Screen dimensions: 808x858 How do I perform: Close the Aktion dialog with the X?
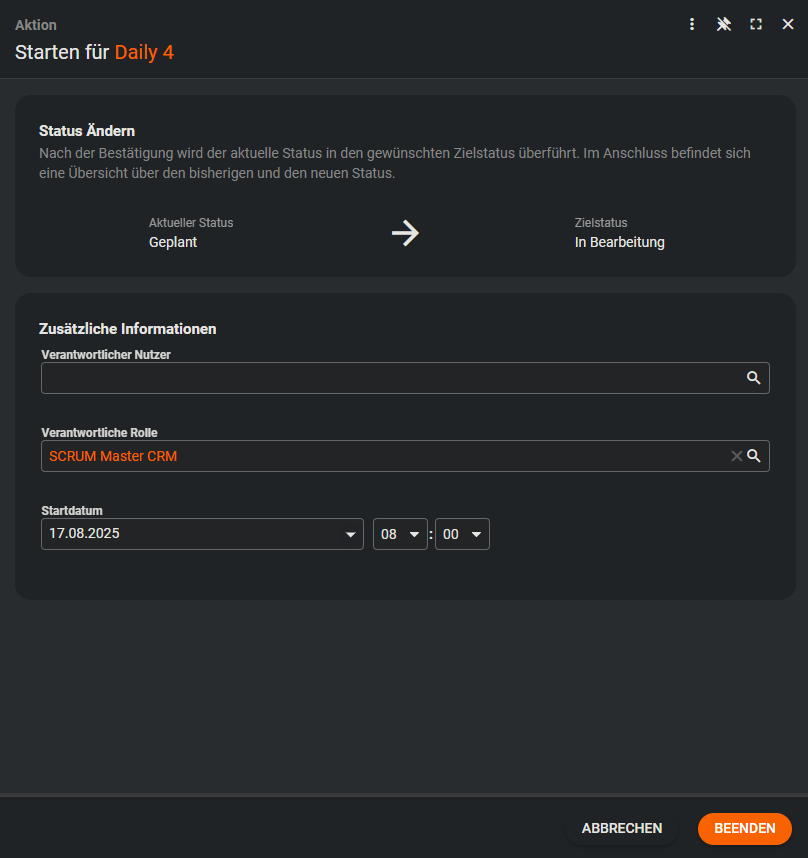pos(788,24)
